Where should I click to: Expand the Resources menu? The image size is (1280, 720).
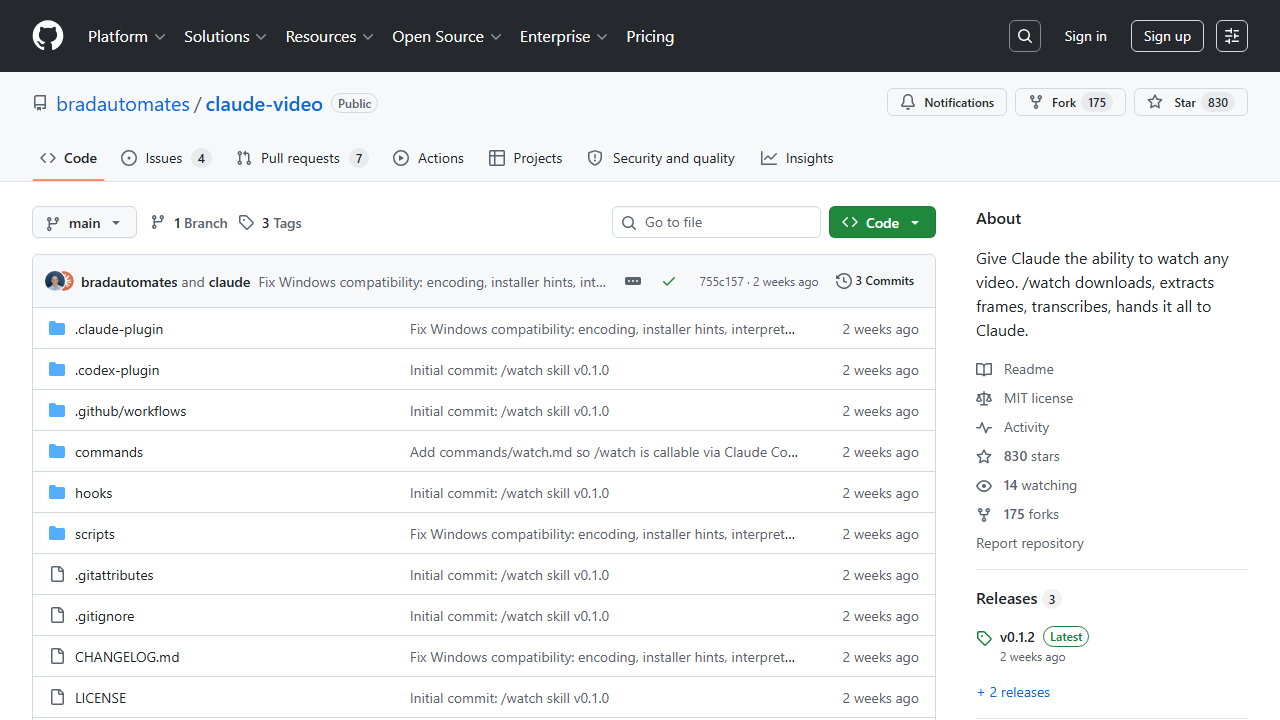(329, 36)
